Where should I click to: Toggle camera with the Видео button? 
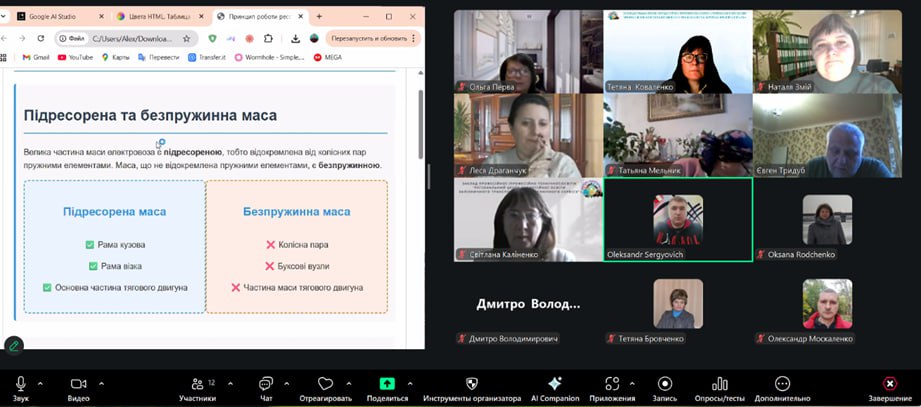coord(78,384)
